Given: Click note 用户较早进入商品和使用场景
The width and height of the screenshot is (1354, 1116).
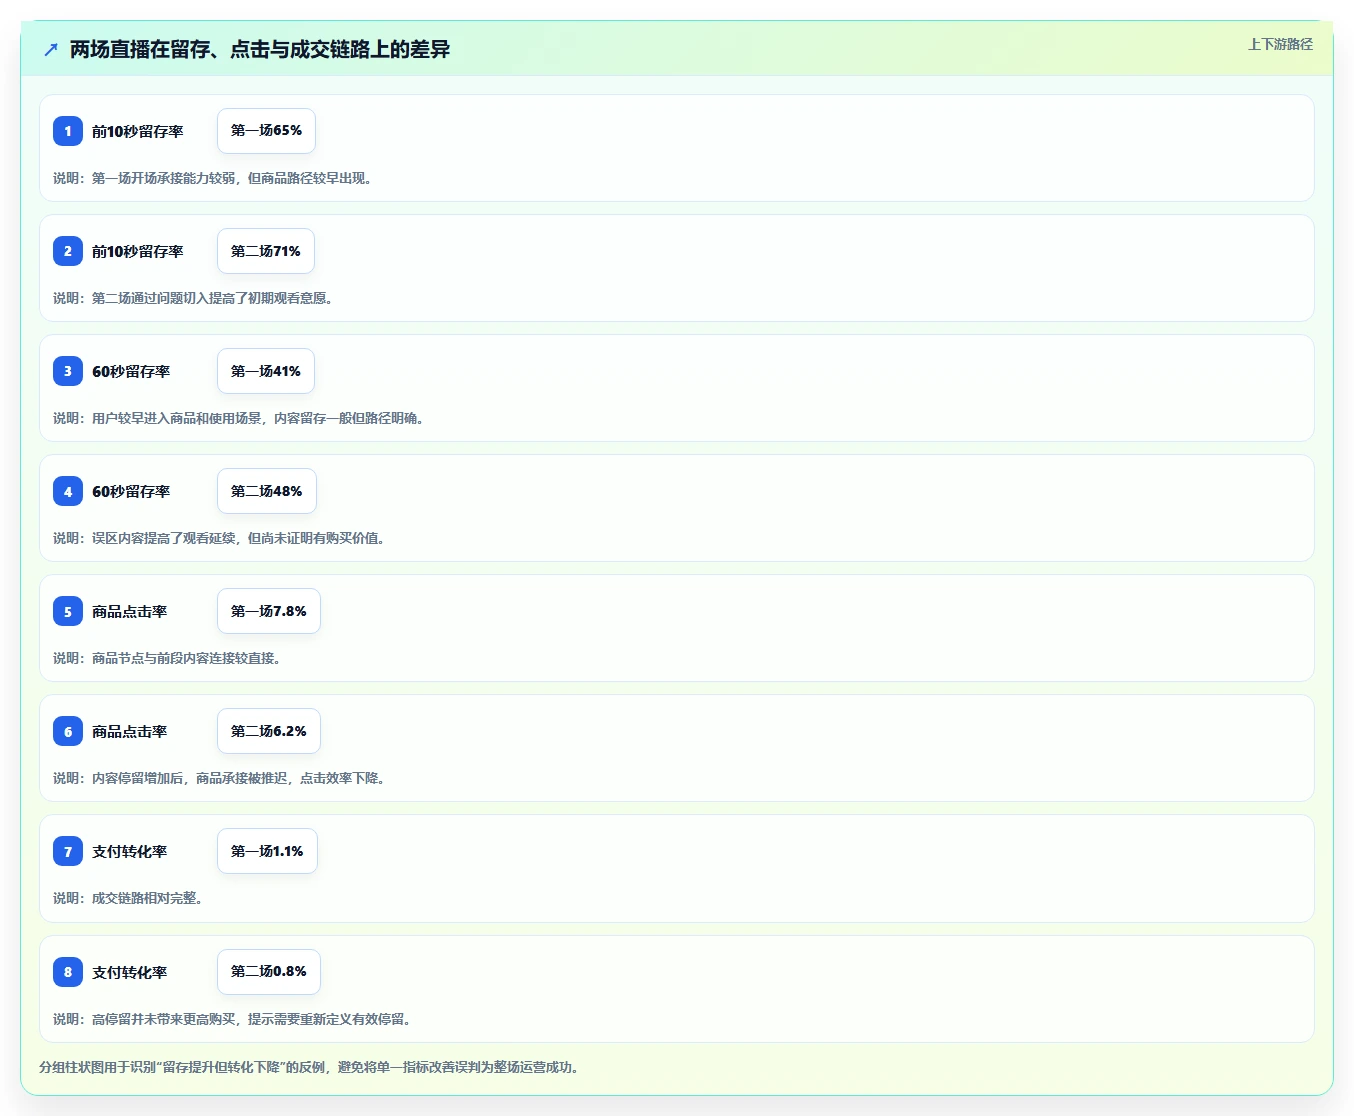Looking at the screenshot, I should pyautogui.click(x=241, y=418).
